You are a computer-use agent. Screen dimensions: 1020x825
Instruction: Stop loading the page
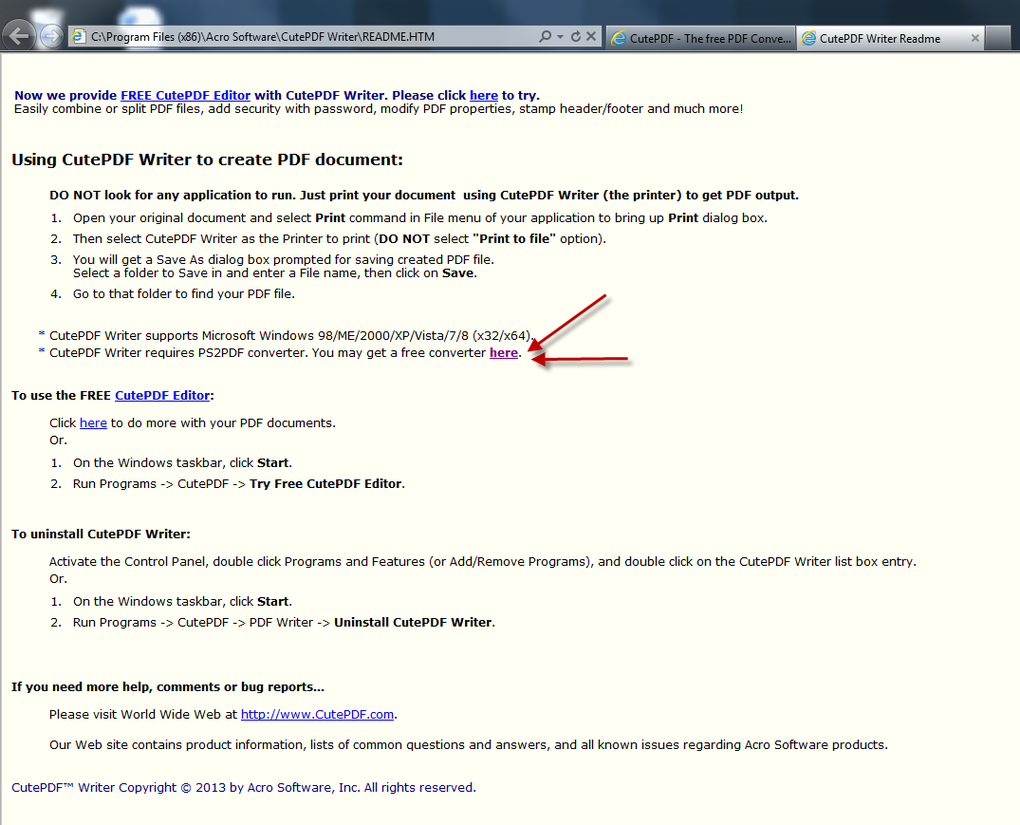pyautogui.click(x=590, y=35)
